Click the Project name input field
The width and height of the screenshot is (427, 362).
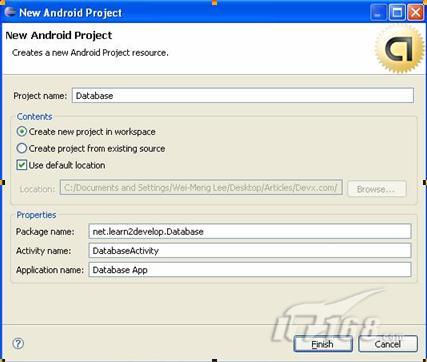click(x=243, y=96)
